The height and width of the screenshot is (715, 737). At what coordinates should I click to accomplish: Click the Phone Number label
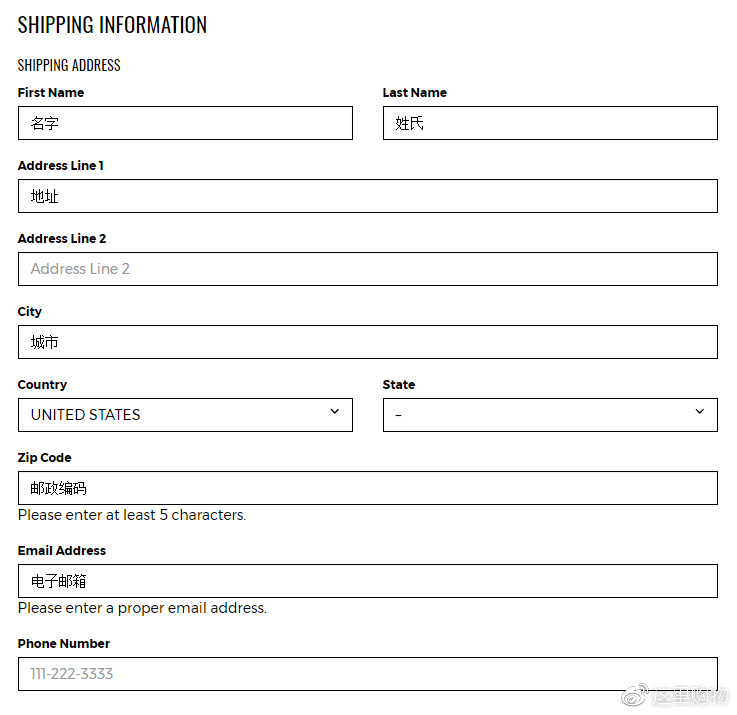pyautogui.click(x=64, y=644)
